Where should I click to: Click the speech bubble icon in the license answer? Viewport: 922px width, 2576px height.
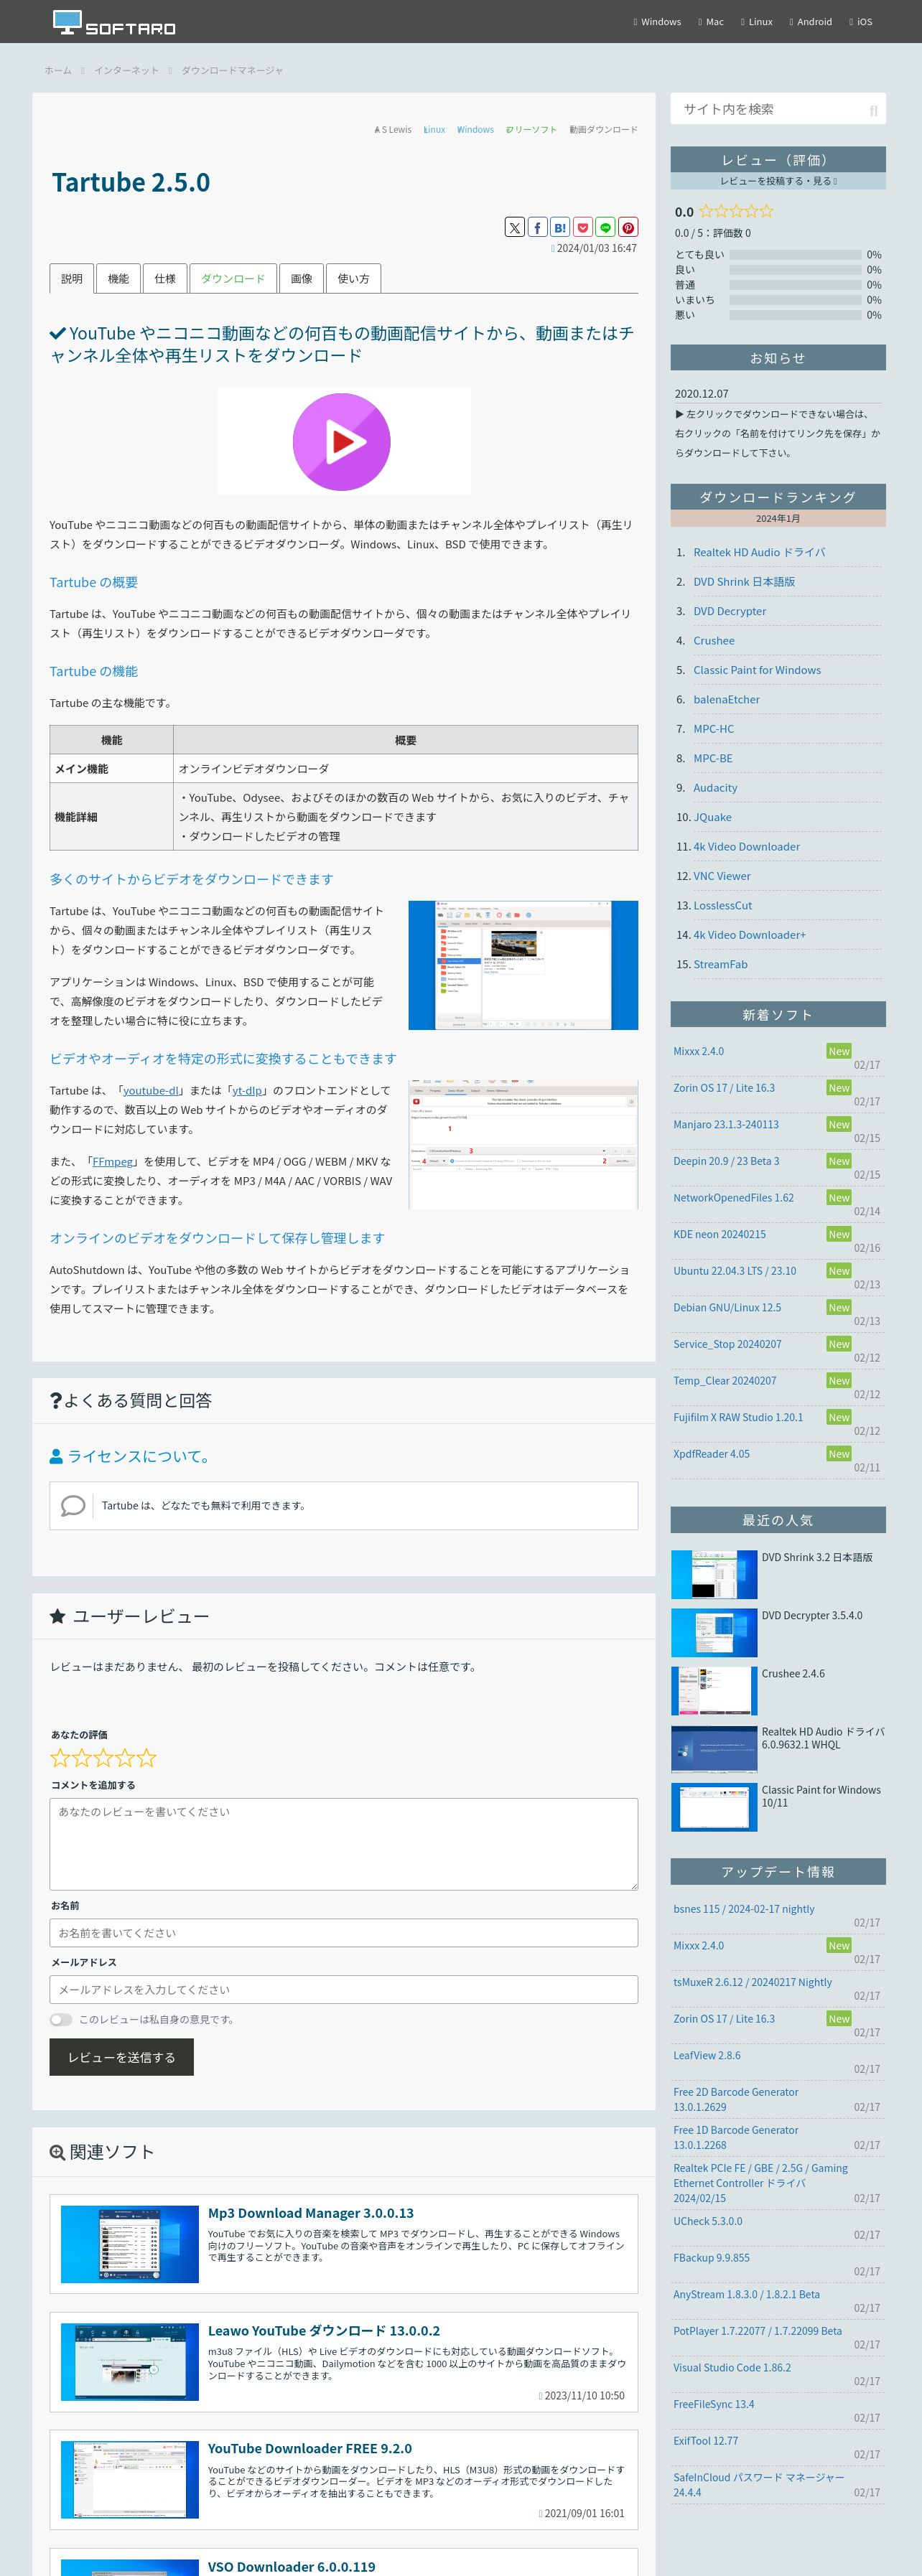click(x=73, y=1505)
